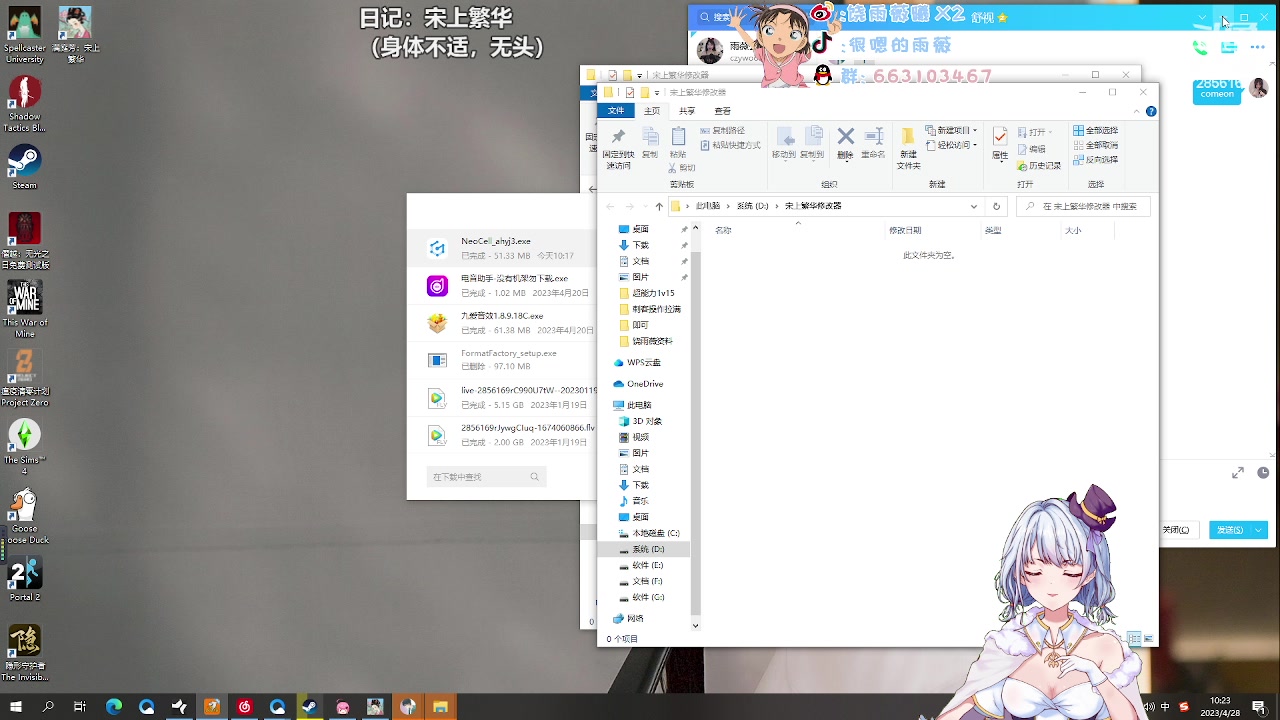Open Portal 2 desktop shortcut
This screenshot has height=720, width=1280.
[x=24, y=579]
